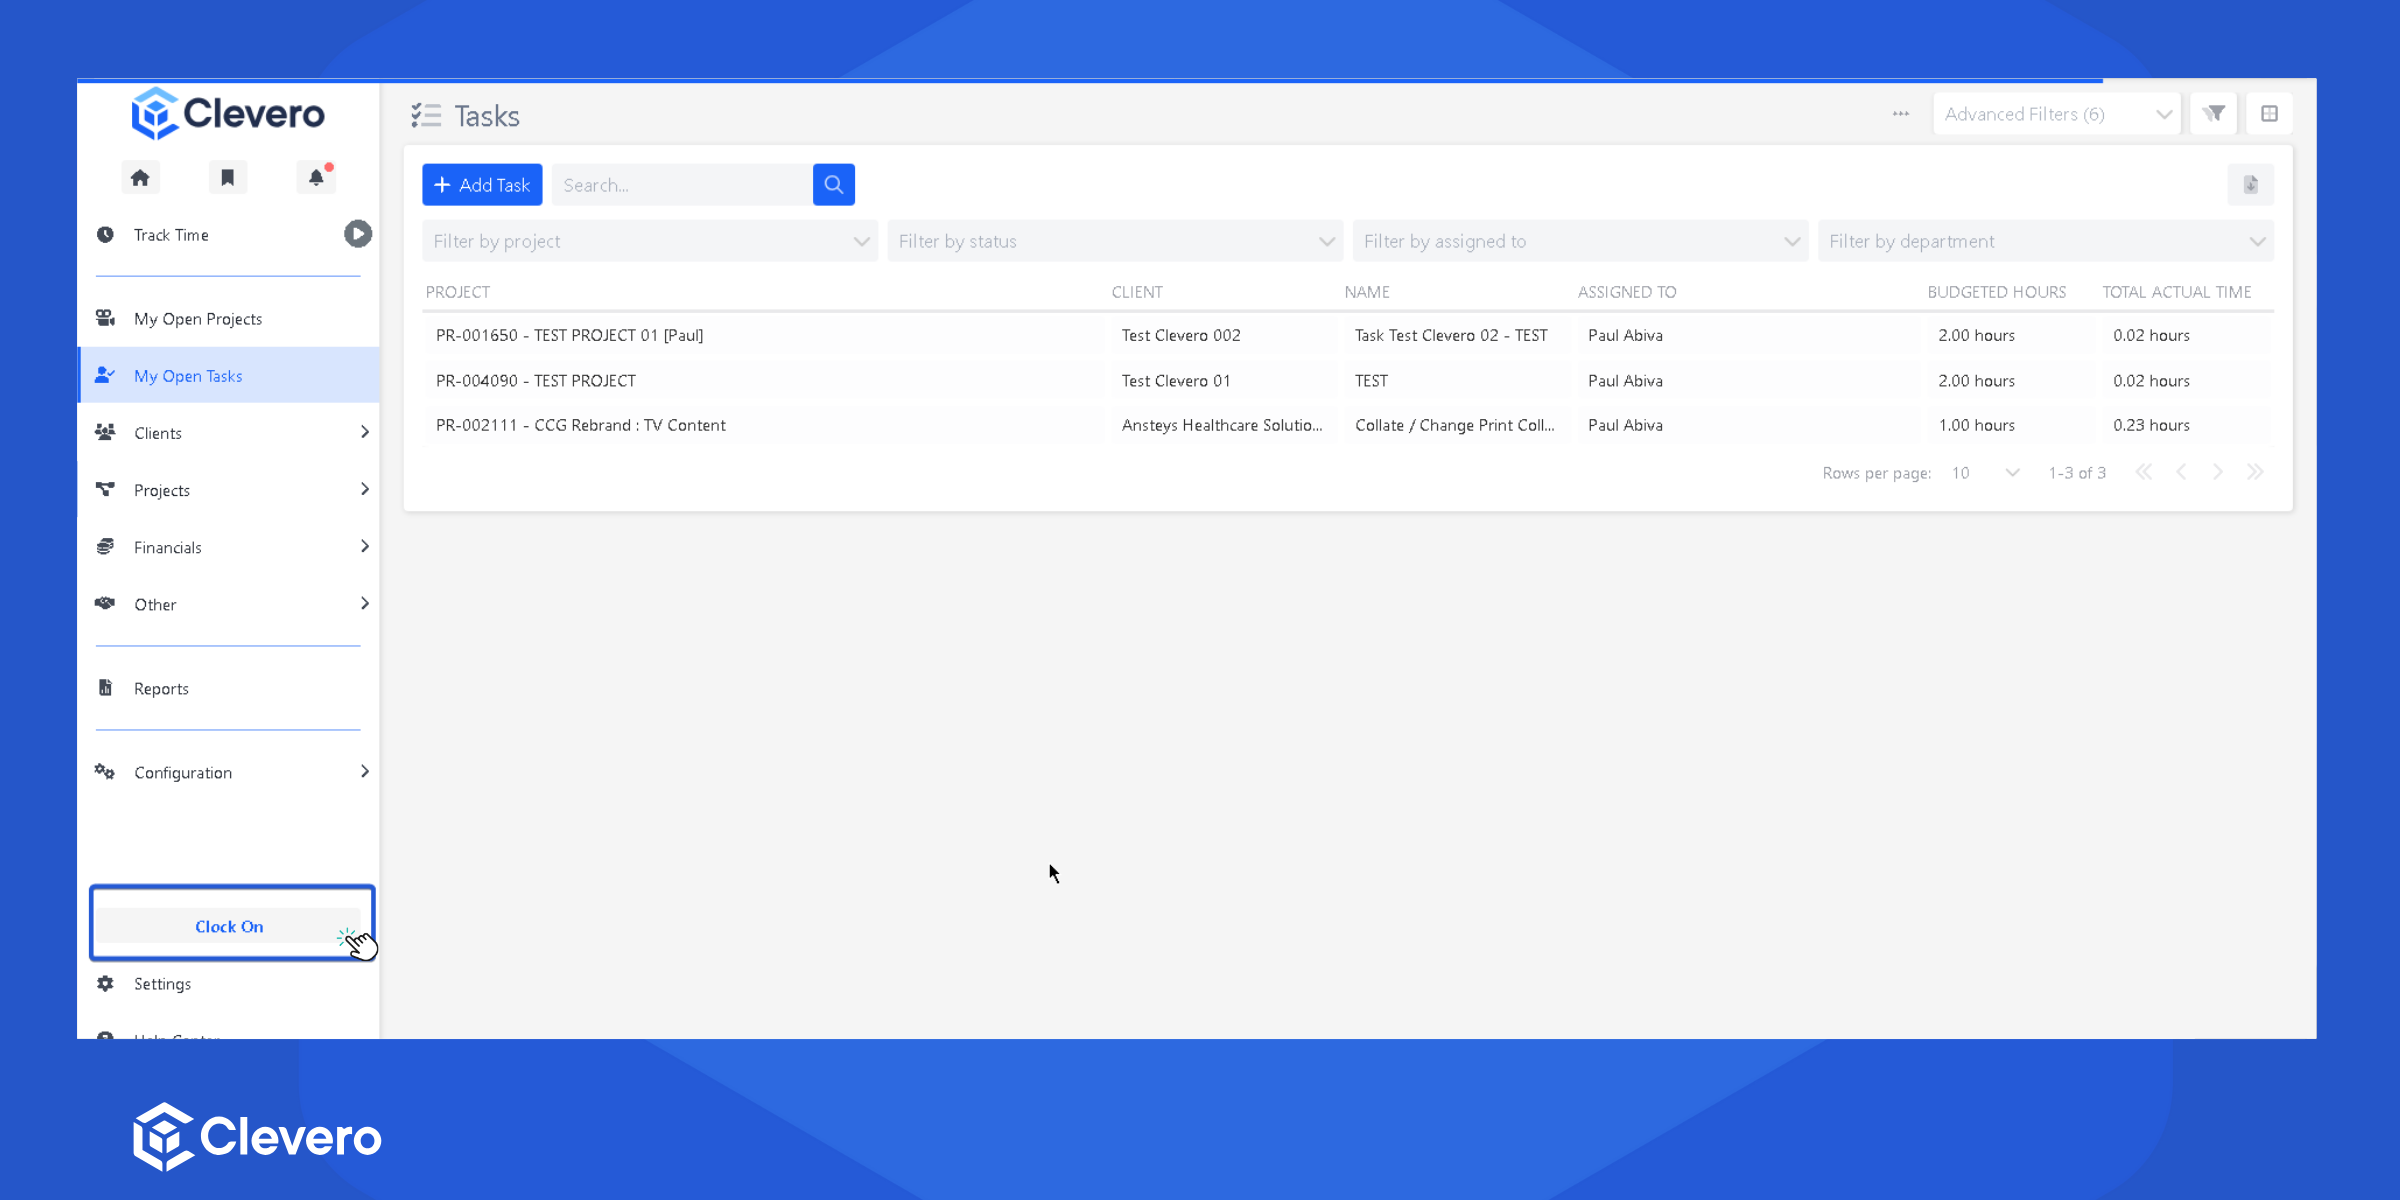Expand the Financials sidebar section
The image size is (2400, 1200).
coord(232,547)
